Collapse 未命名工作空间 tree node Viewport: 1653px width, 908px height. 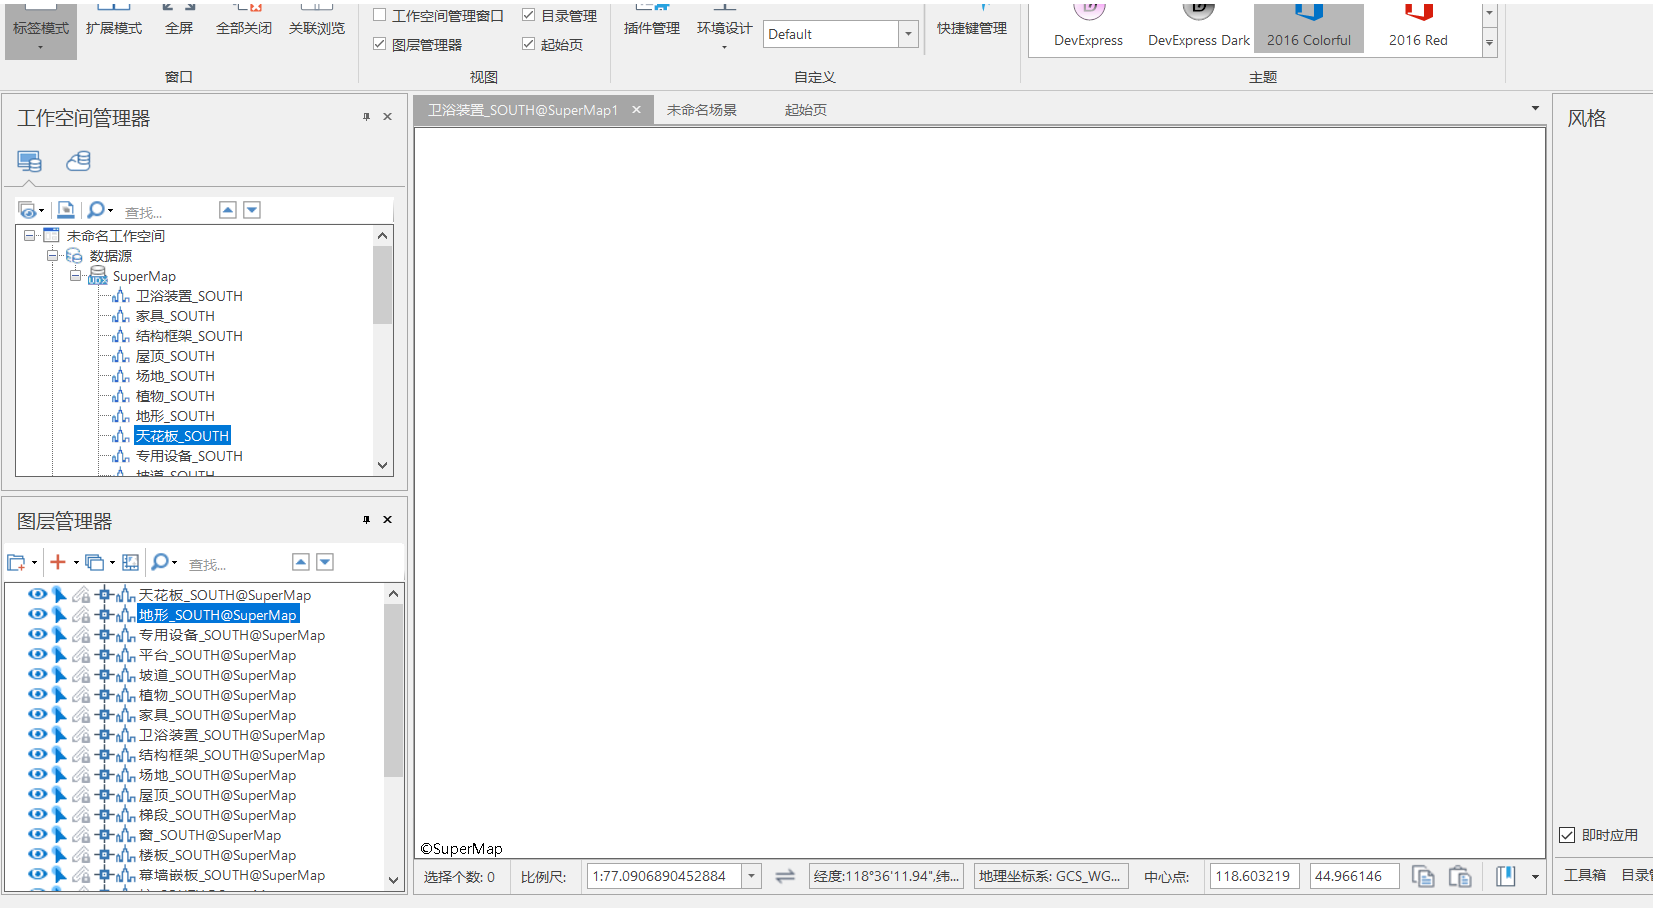[x=29, y=235]
